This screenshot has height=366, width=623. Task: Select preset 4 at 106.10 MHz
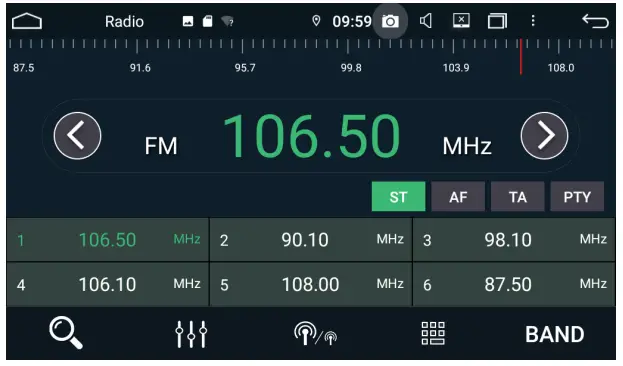click(x=108, y=285)
